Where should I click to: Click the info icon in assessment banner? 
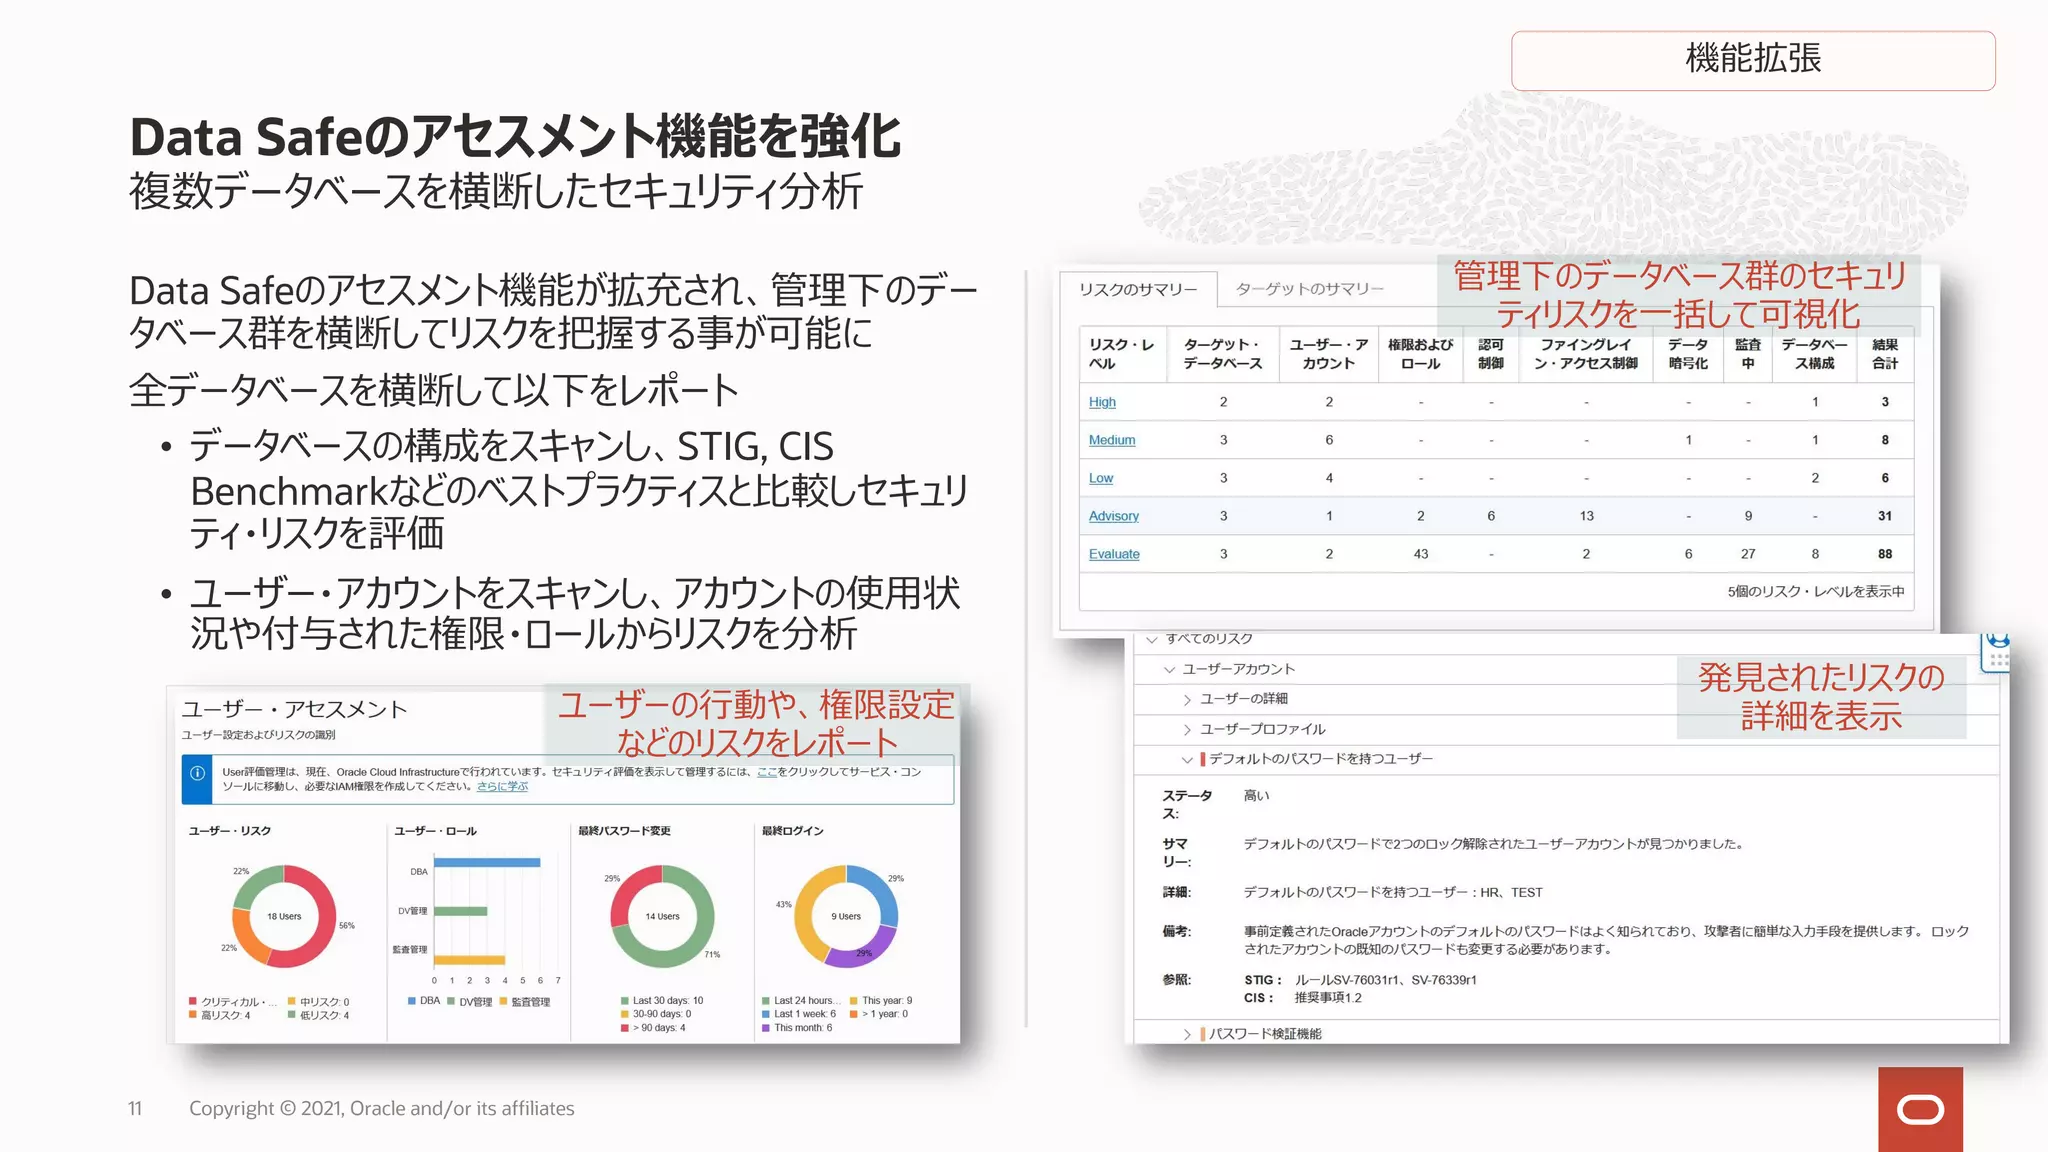pyautogui.click(x=197, y=773)
